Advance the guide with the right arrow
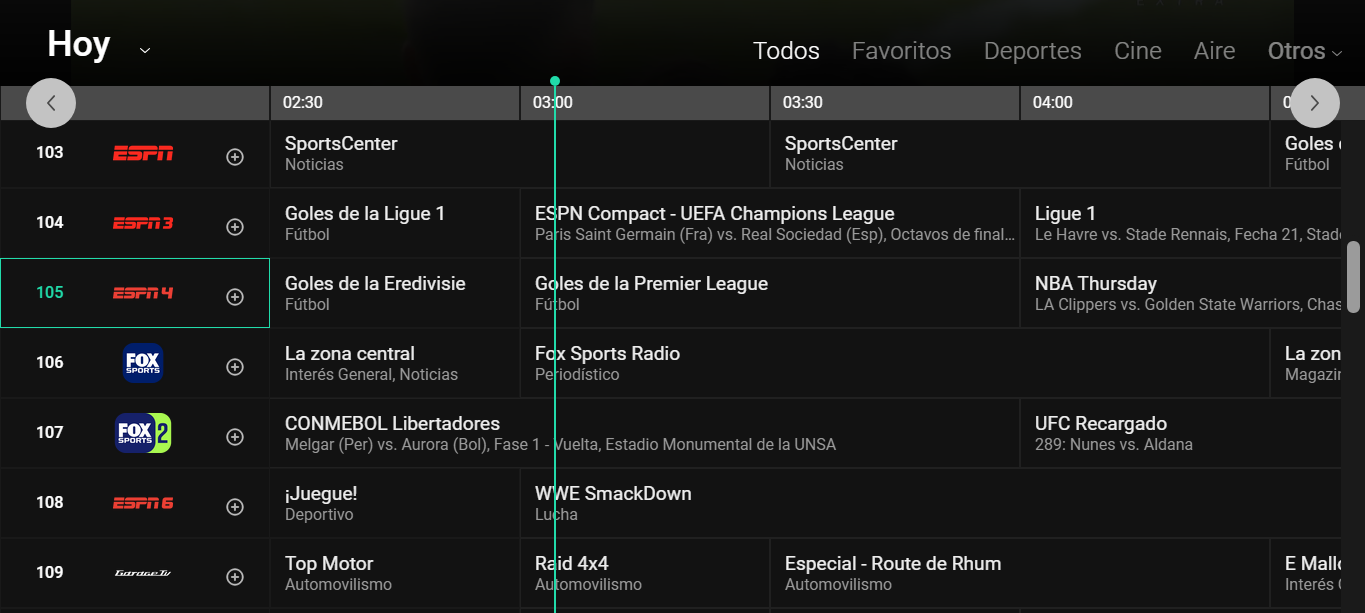Image resolution: width=1365 pixels, height=613 pixels. [x=1314, y=103]
